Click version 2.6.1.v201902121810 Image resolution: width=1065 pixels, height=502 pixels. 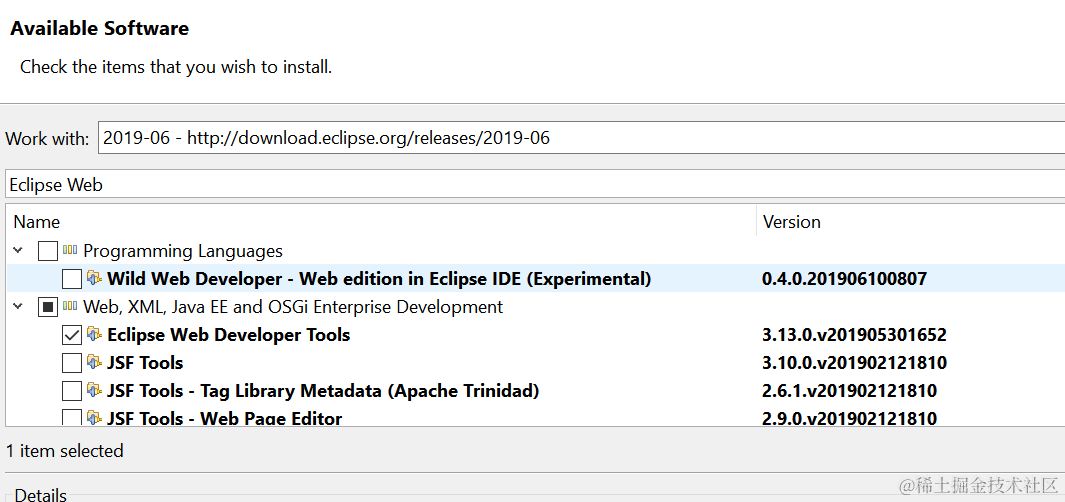[x=850, y=390]
